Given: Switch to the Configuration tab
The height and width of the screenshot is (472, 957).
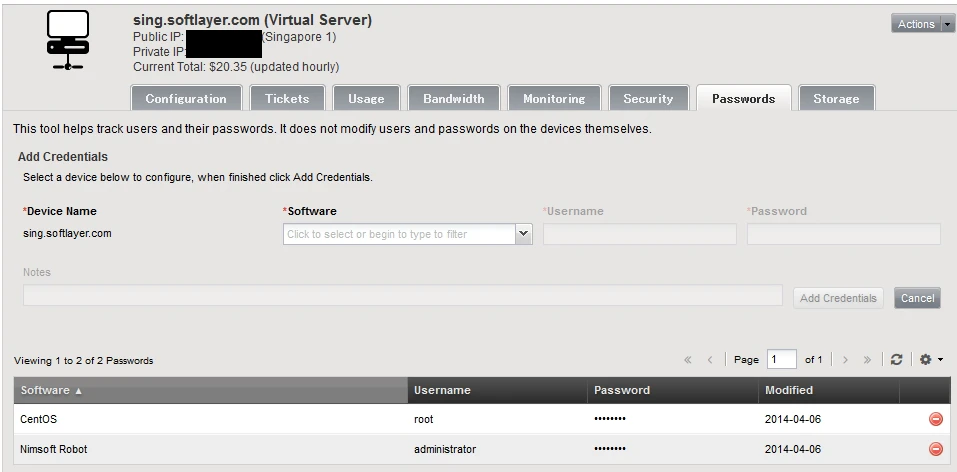Looking at the screenshot, I should 186,98.
